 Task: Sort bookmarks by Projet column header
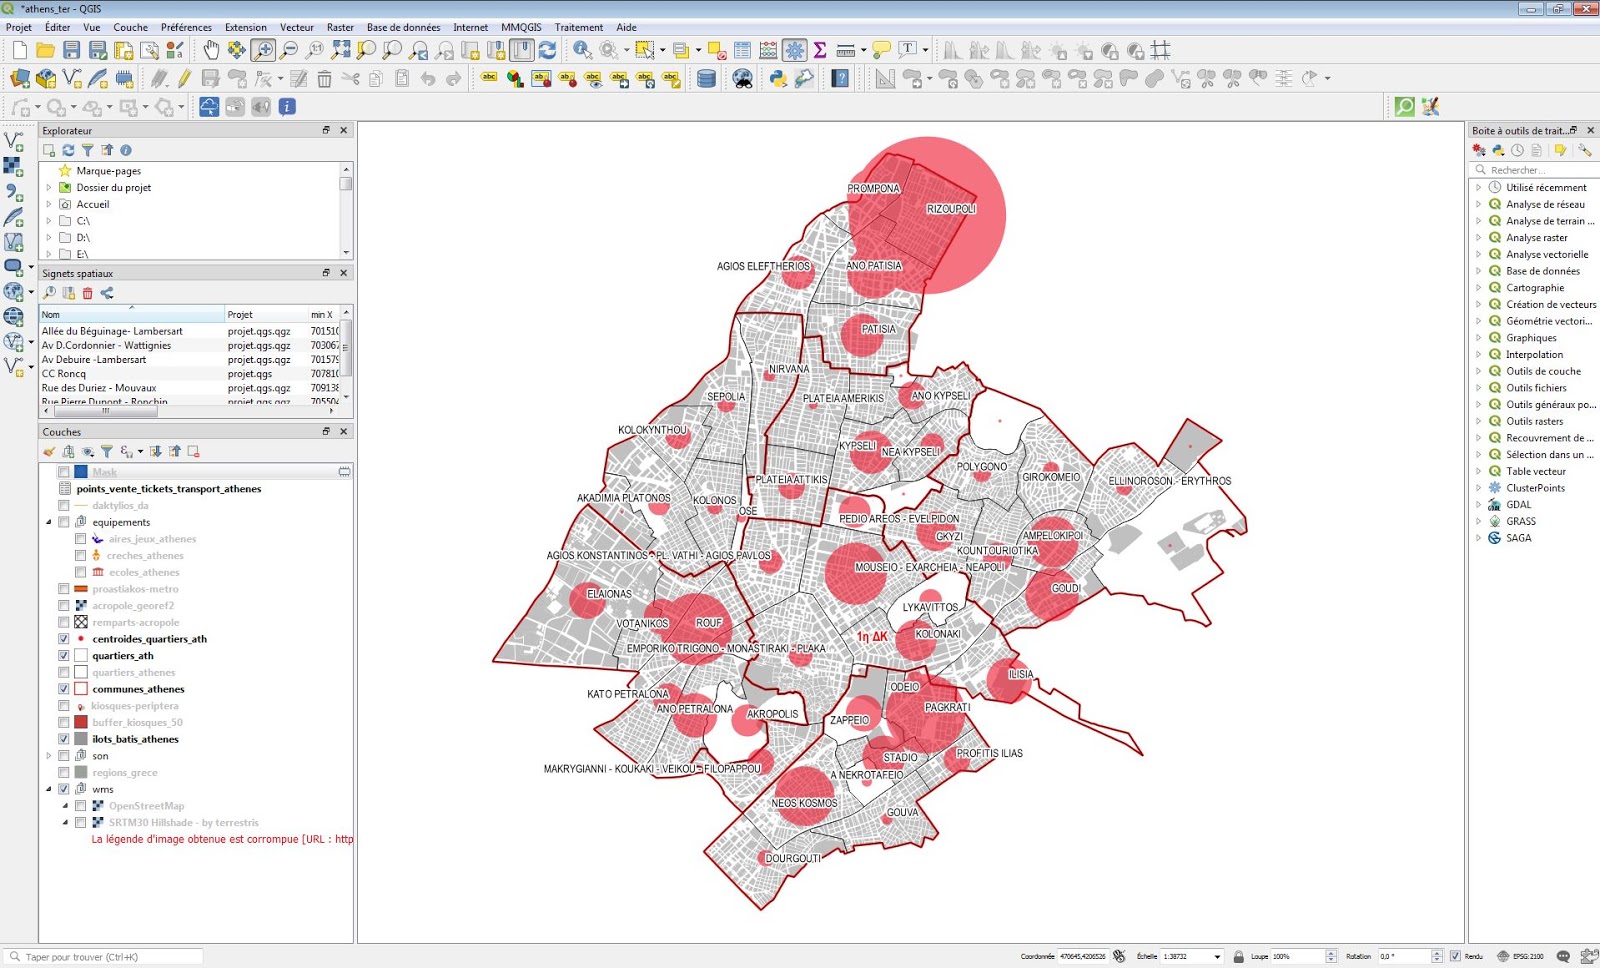point(265,314)
